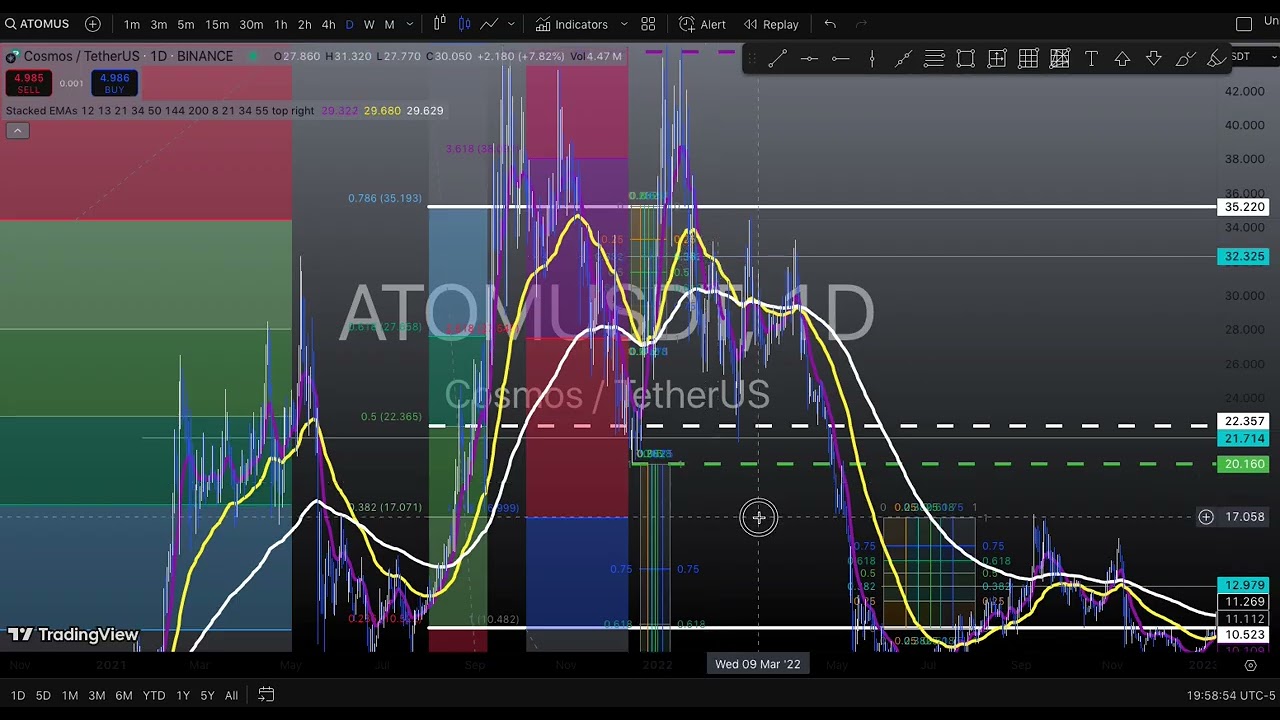Select the arrow up marker tool
The height and width of the screenshot is (720, 1280).
tap(1122, 59)
